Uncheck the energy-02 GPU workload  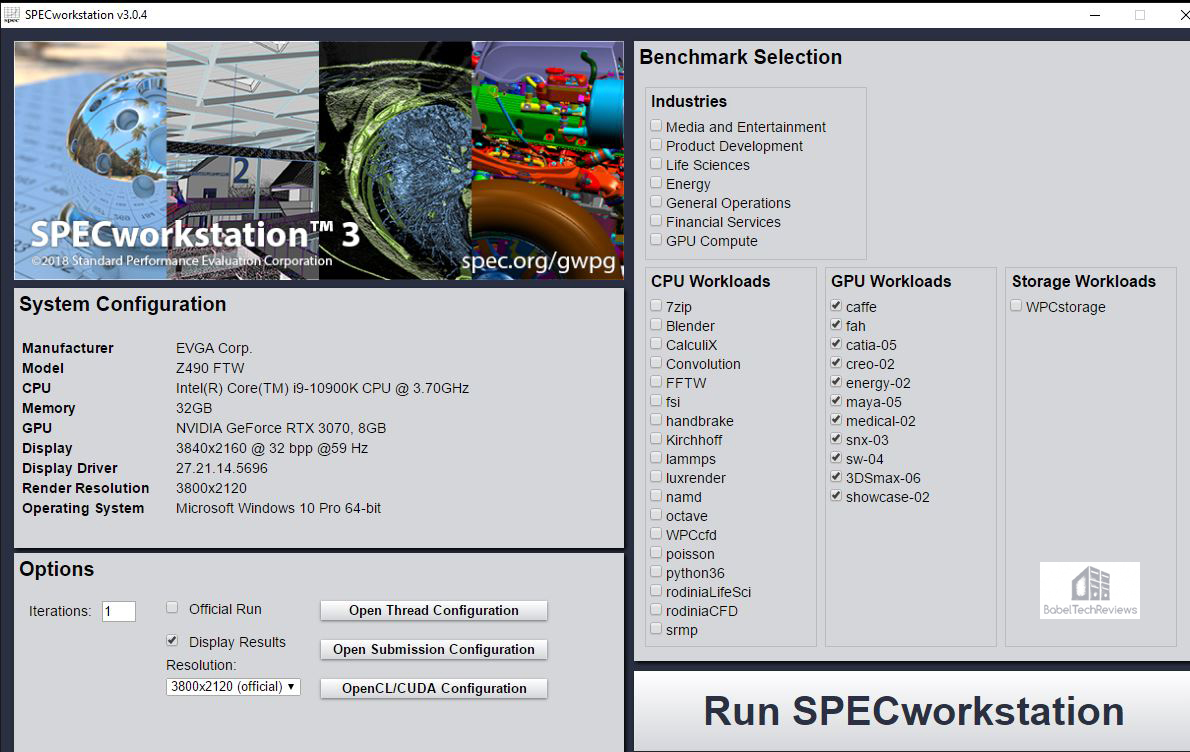(836, 382)
